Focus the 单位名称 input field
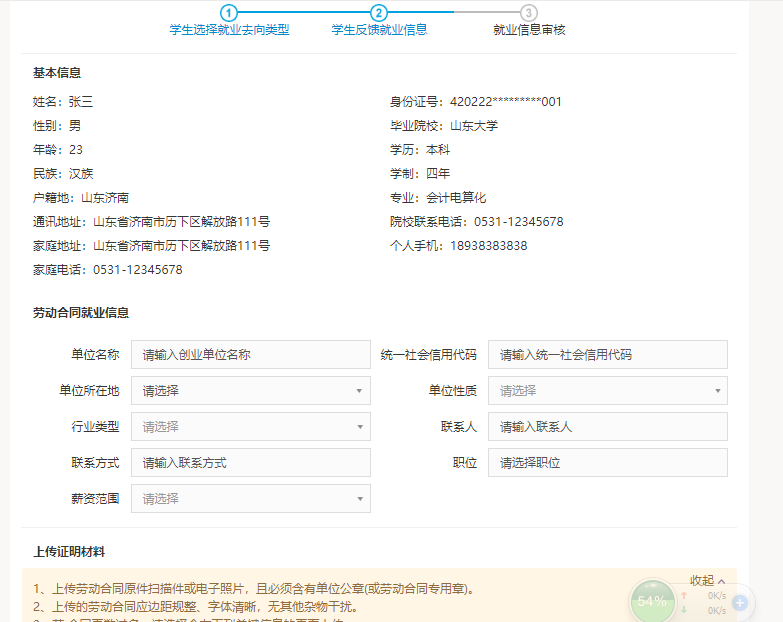This screenshot has height=622, width=783. (250, 355)
